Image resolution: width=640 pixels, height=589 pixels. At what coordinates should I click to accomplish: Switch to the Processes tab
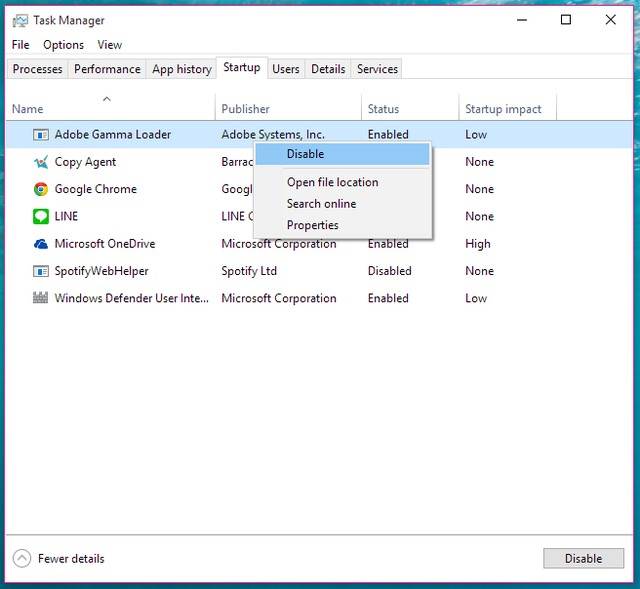(38, 69)
